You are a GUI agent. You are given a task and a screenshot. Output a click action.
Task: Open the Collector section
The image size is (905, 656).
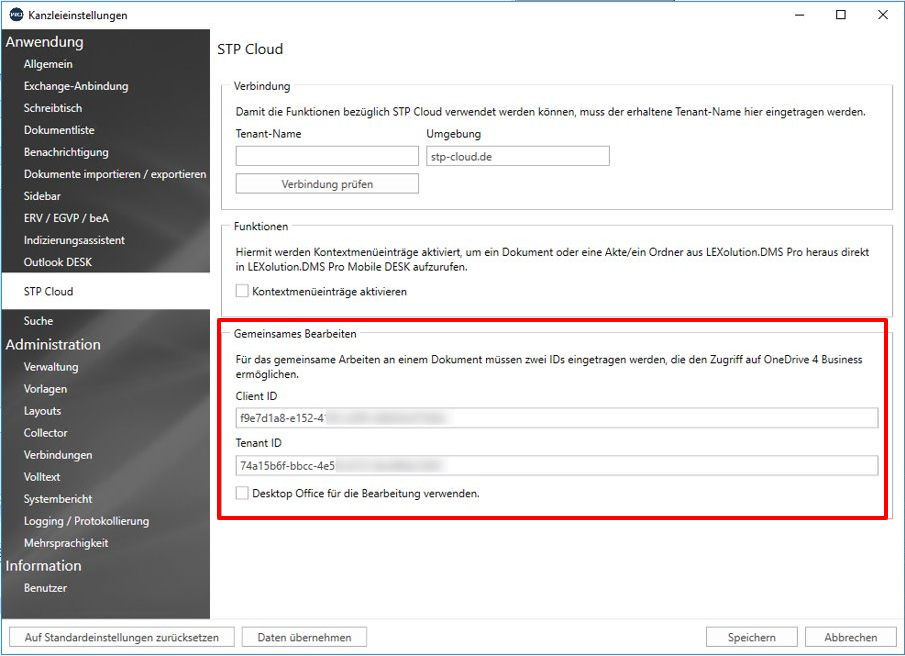point(45,433)
